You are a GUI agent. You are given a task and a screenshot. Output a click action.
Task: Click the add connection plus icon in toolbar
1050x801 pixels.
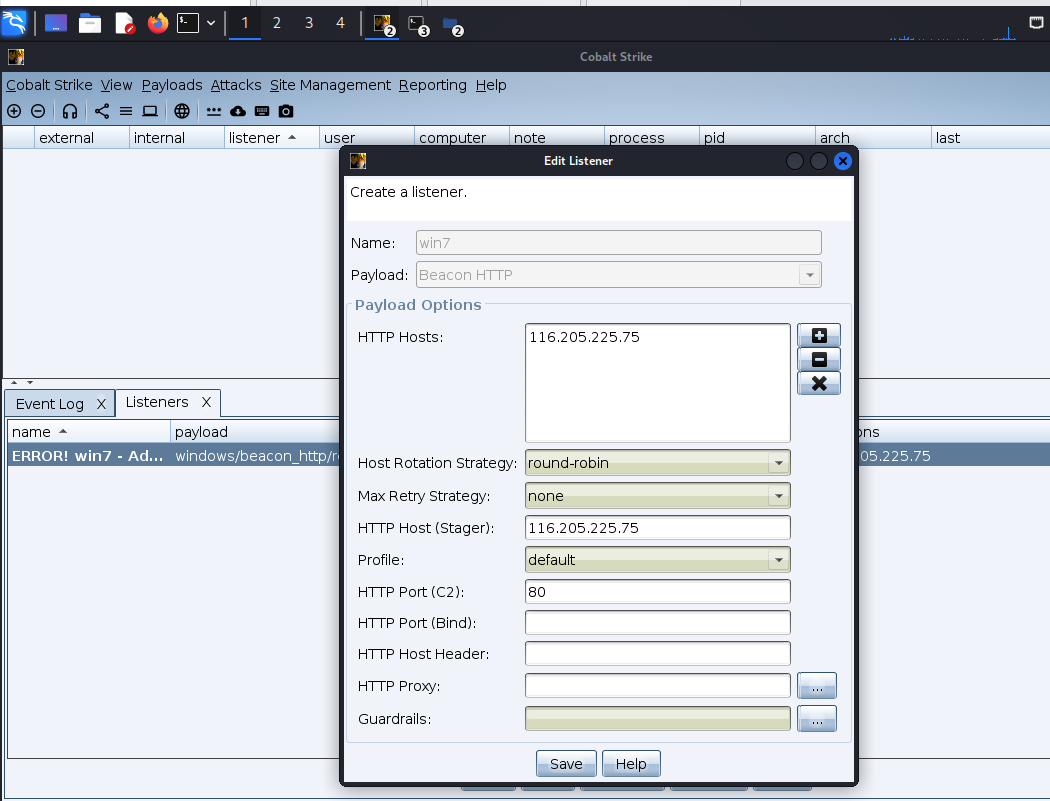point(14,111)
